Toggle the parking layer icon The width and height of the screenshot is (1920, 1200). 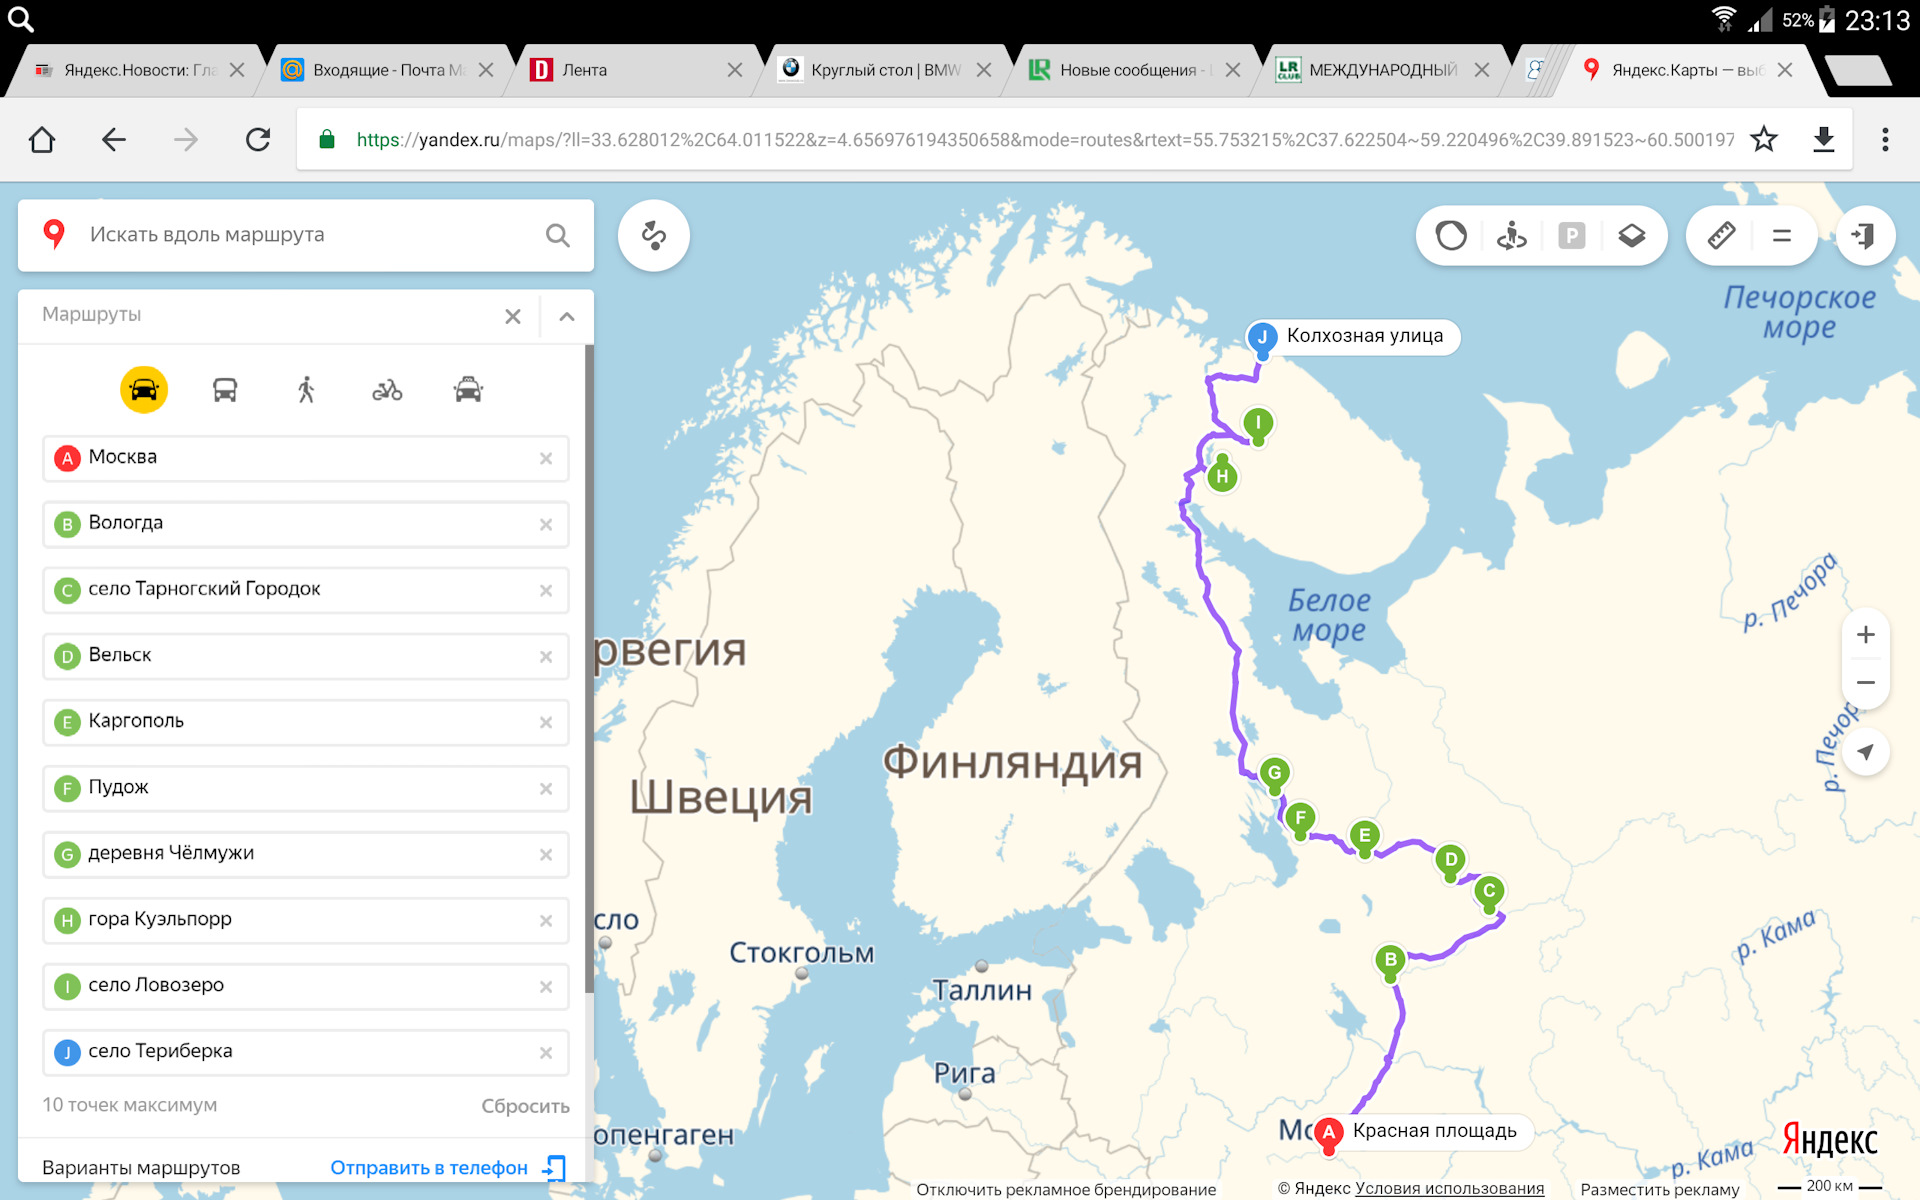pos(1572,236)
